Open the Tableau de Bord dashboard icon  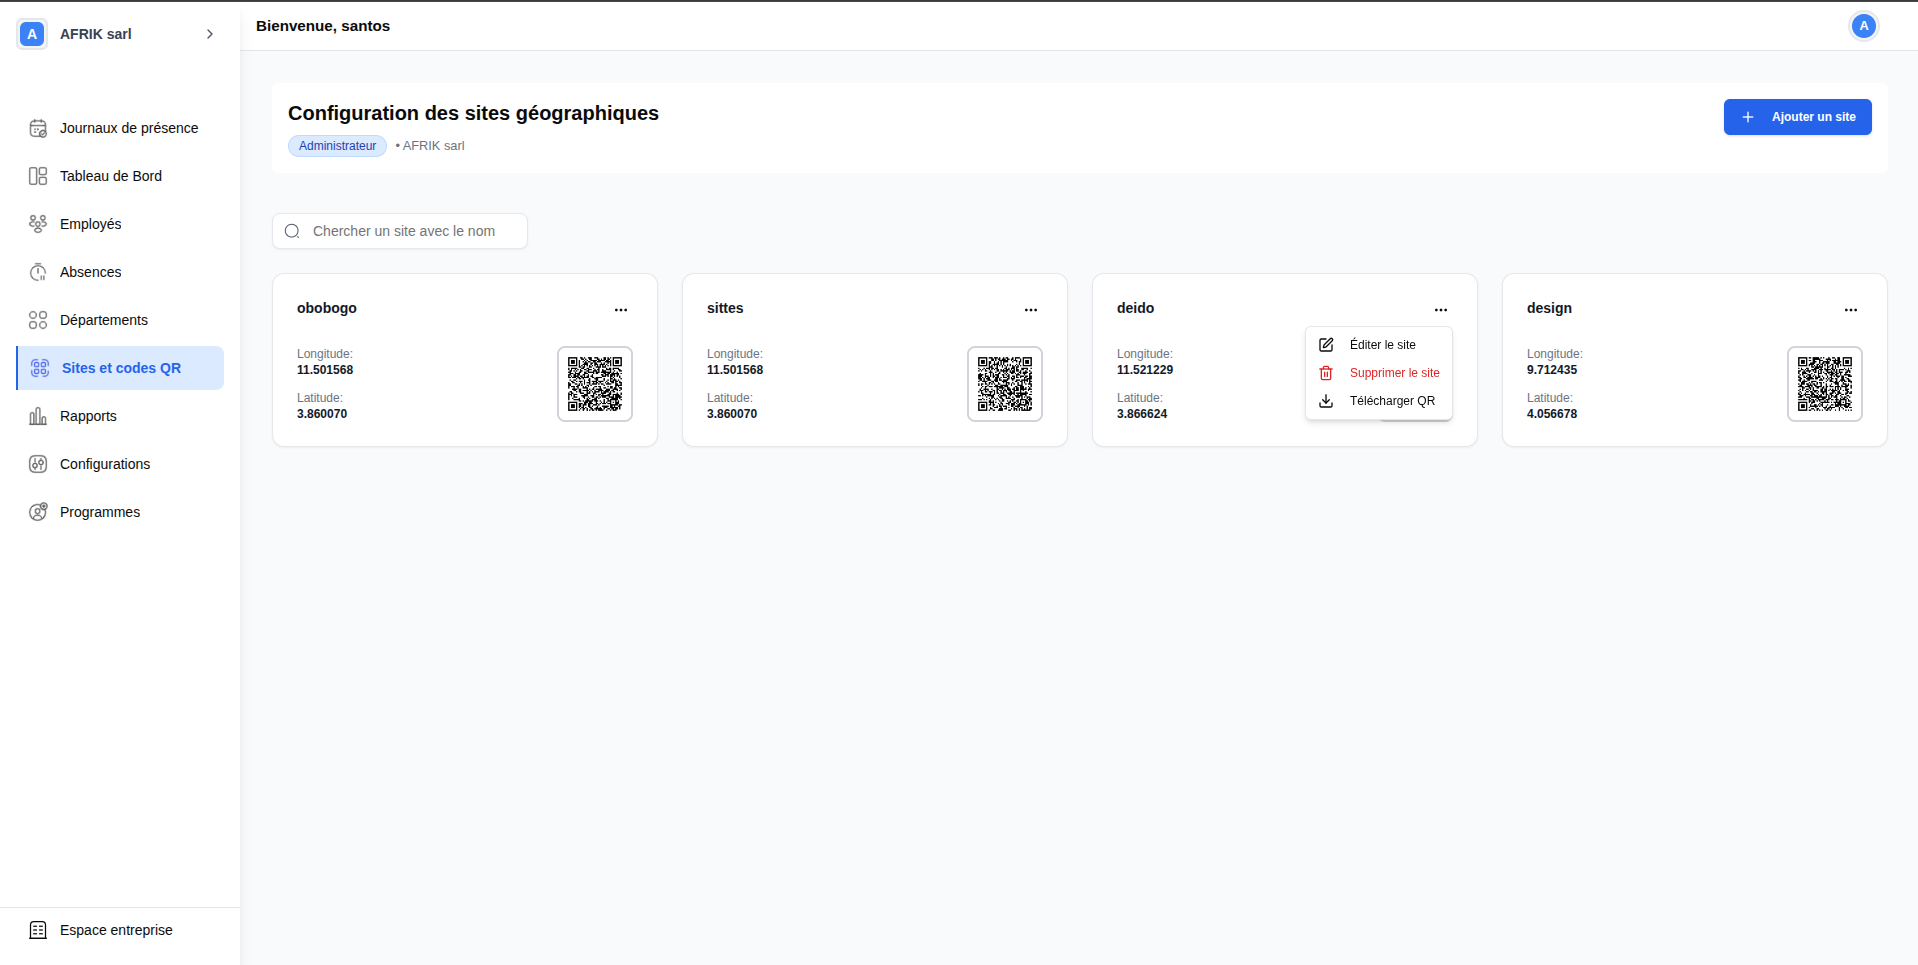[x=37, y=176]
